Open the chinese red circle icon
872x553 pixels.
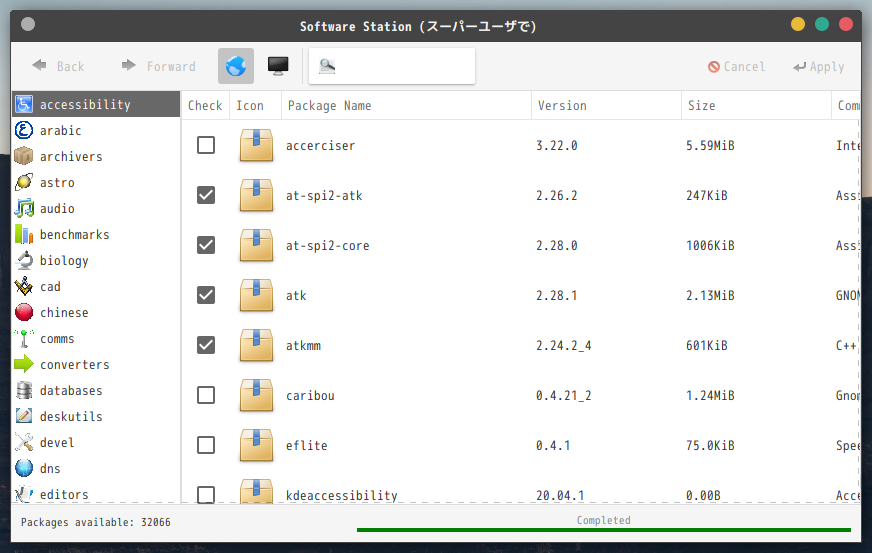(x=24, y=312)
